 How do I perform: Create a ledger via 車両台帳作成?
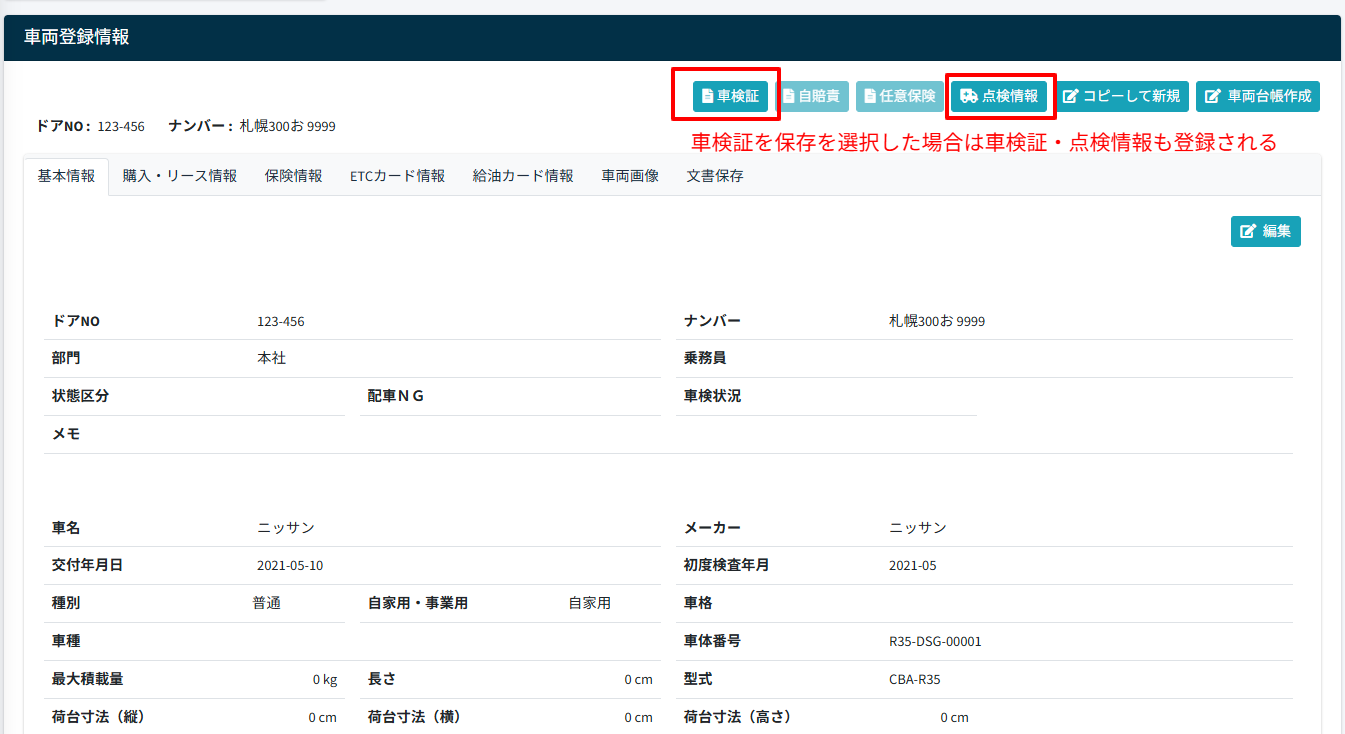tap(1258, 96)
